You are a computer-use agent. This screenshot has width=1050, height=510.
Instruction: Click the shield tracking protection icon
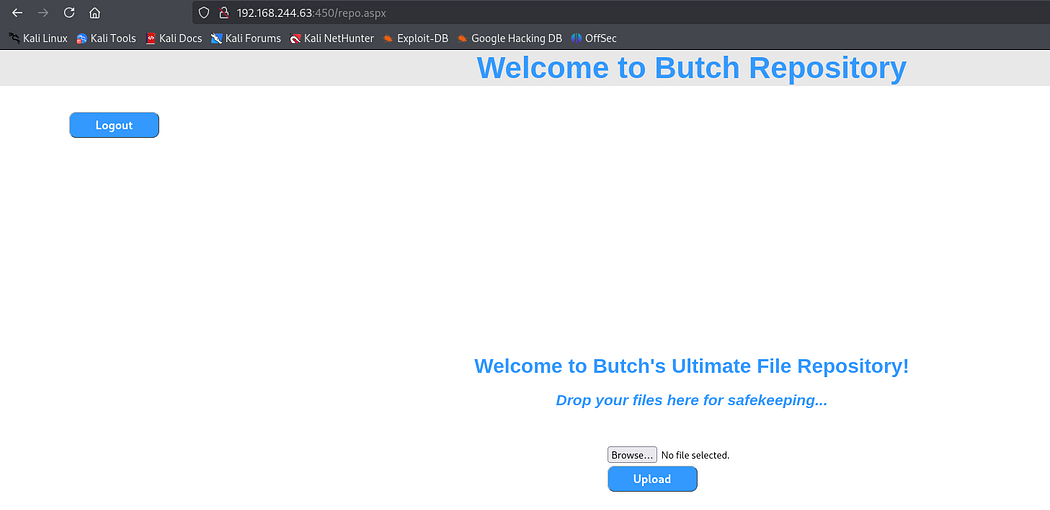[x=204, y=13]
